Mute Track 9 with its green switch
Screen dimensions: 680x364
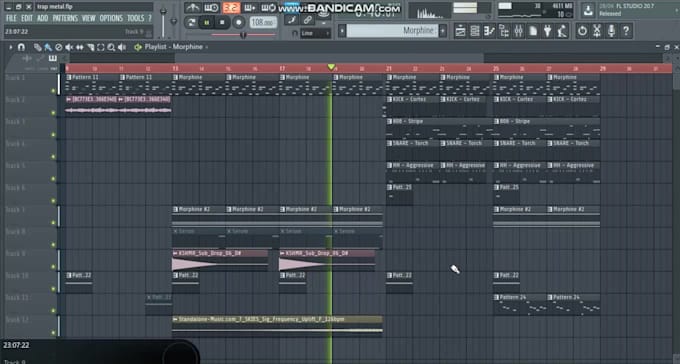[54, 267]
